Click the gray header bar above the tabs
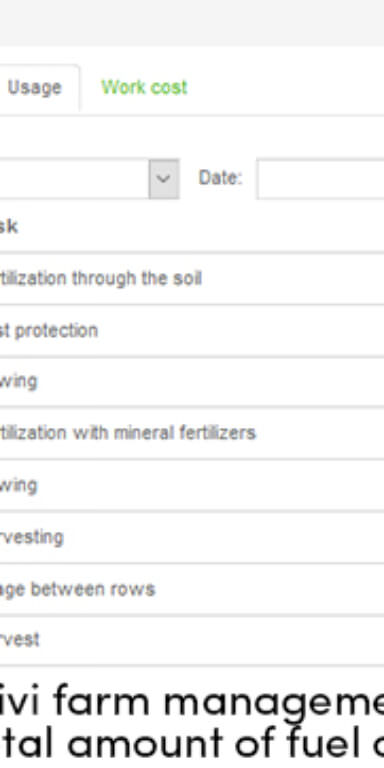384x768 pixels. (192, 23)
